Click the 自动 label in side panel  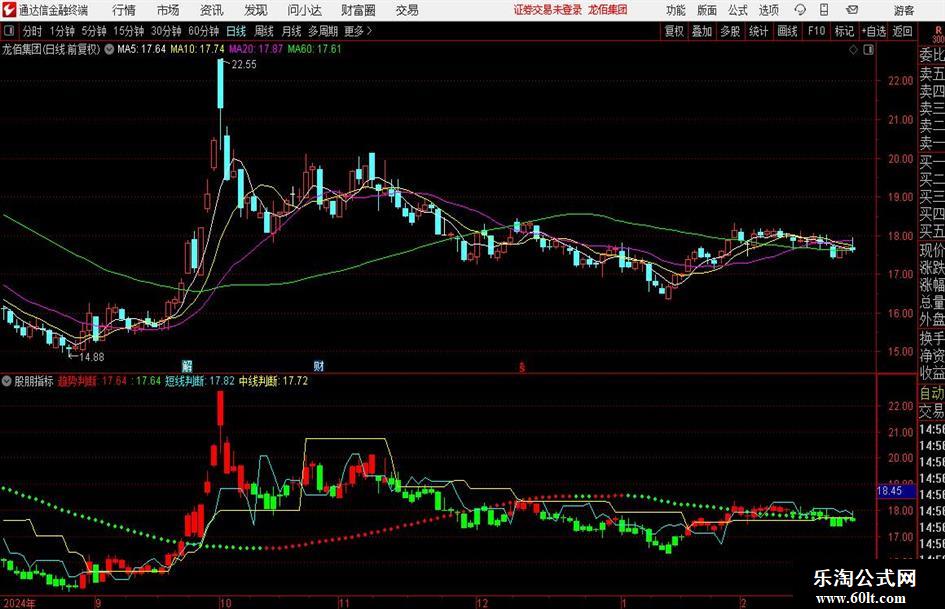[932, 393]
